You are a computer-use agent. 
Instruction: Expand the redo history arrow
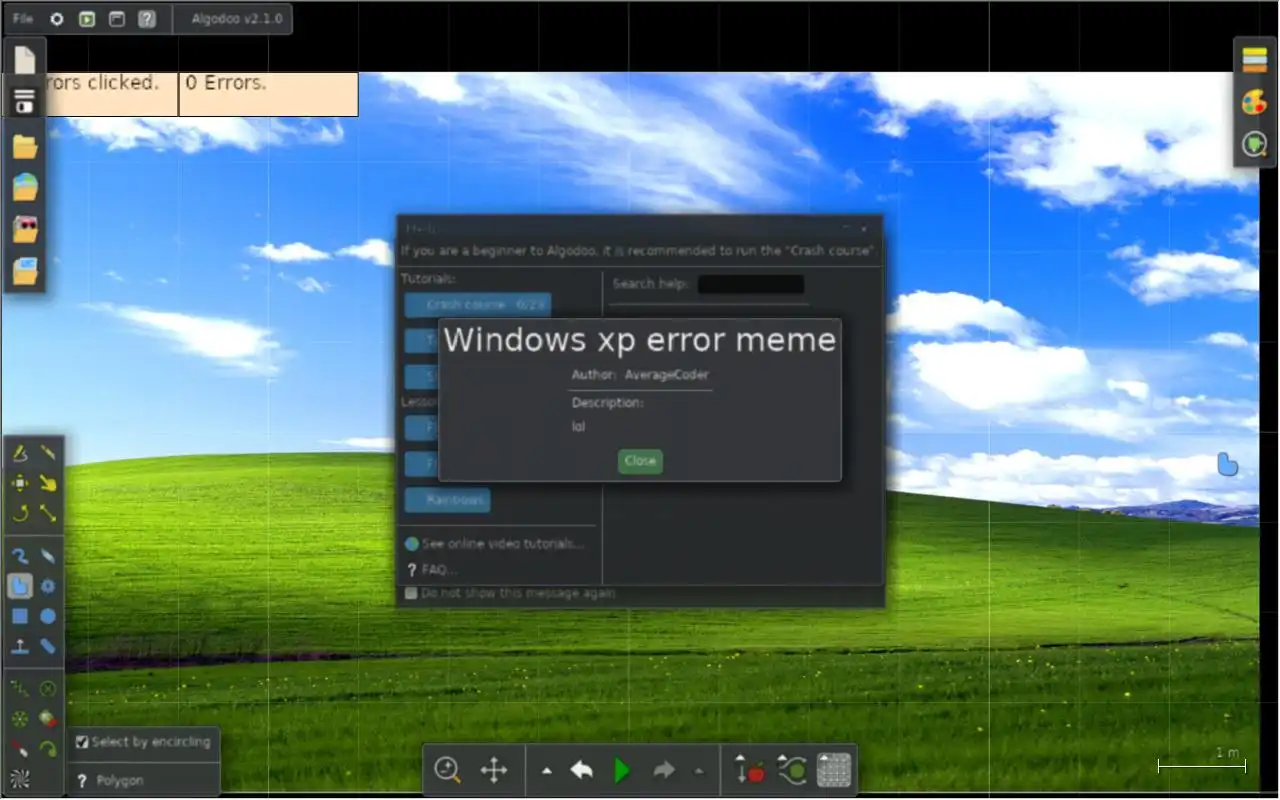(x=699, y=771)
